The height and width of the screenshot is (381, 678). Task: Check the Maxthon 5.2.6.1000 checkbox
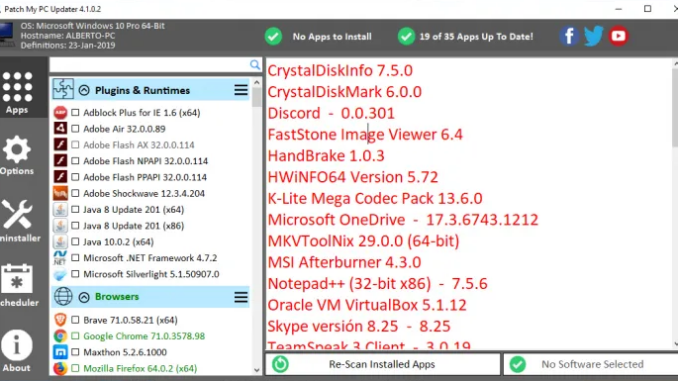(x=75, y=352)
